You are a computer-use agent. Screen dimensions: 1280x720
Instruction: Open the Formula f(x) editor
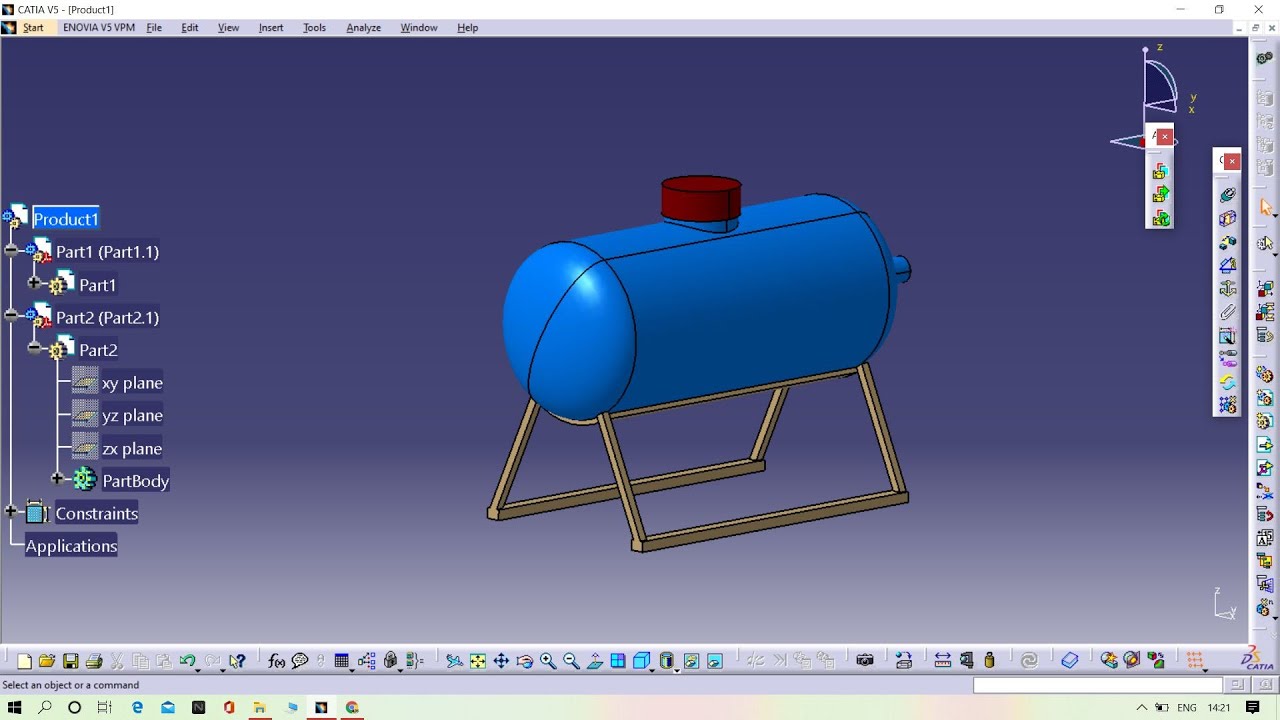276,661
